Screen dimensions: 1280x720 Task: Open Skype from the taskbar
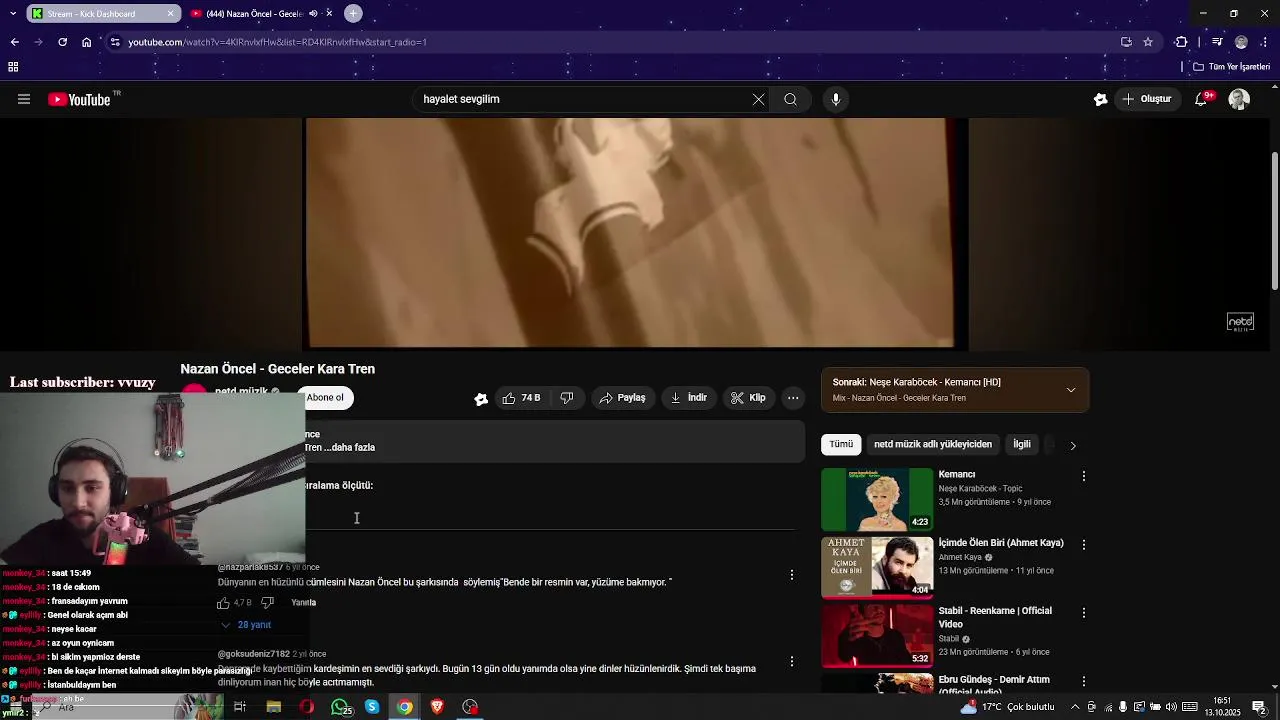coord(372,707)
